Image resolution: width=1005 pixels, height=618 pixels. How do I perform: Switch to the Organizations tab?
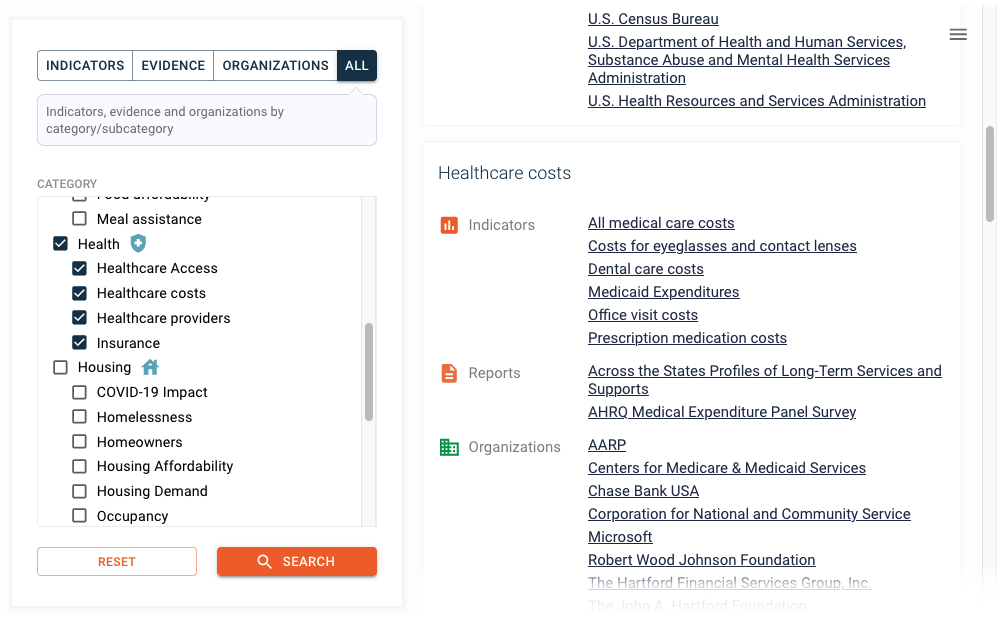pos(276,65)
